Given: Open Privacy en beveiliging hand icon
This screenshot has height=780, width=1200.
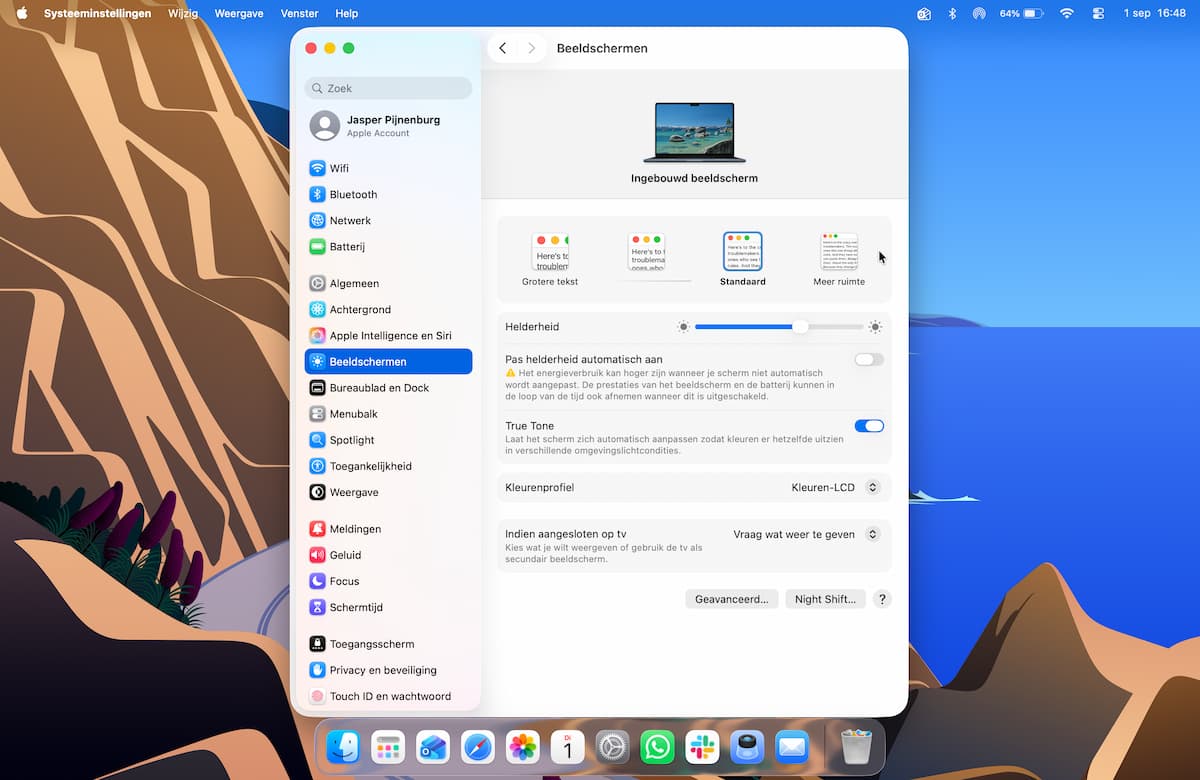Looking at the screenshot, I should click(x=317, y=670).
